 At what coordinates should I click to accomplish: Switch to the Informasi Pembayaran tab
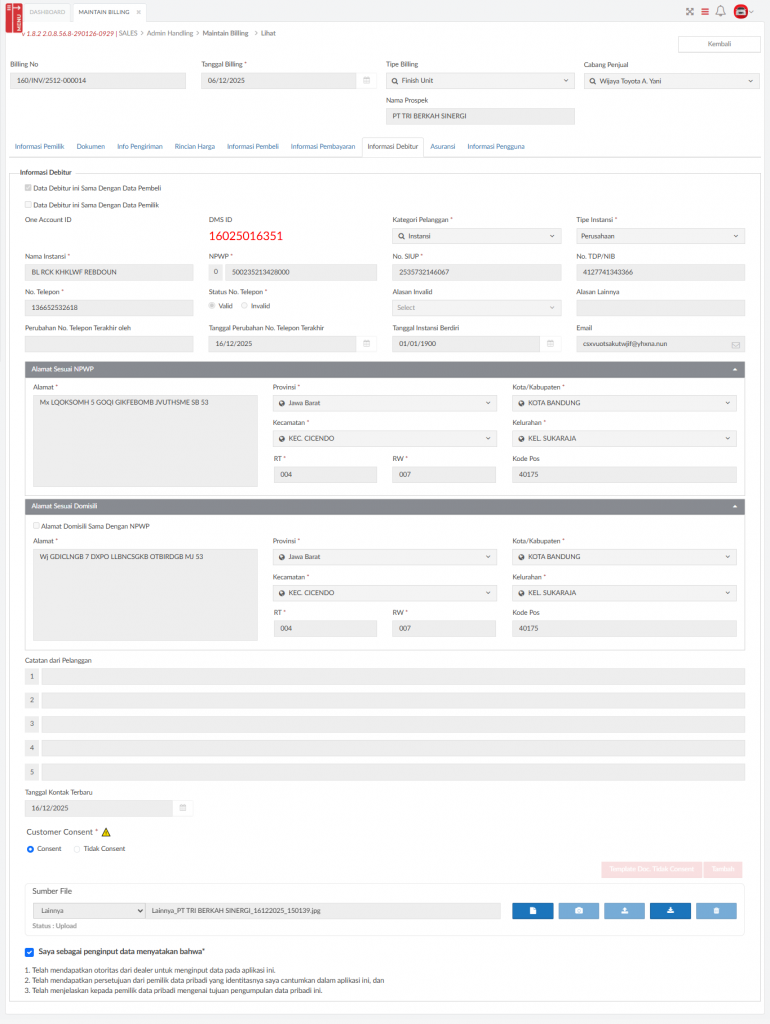(x=323, y=147)
